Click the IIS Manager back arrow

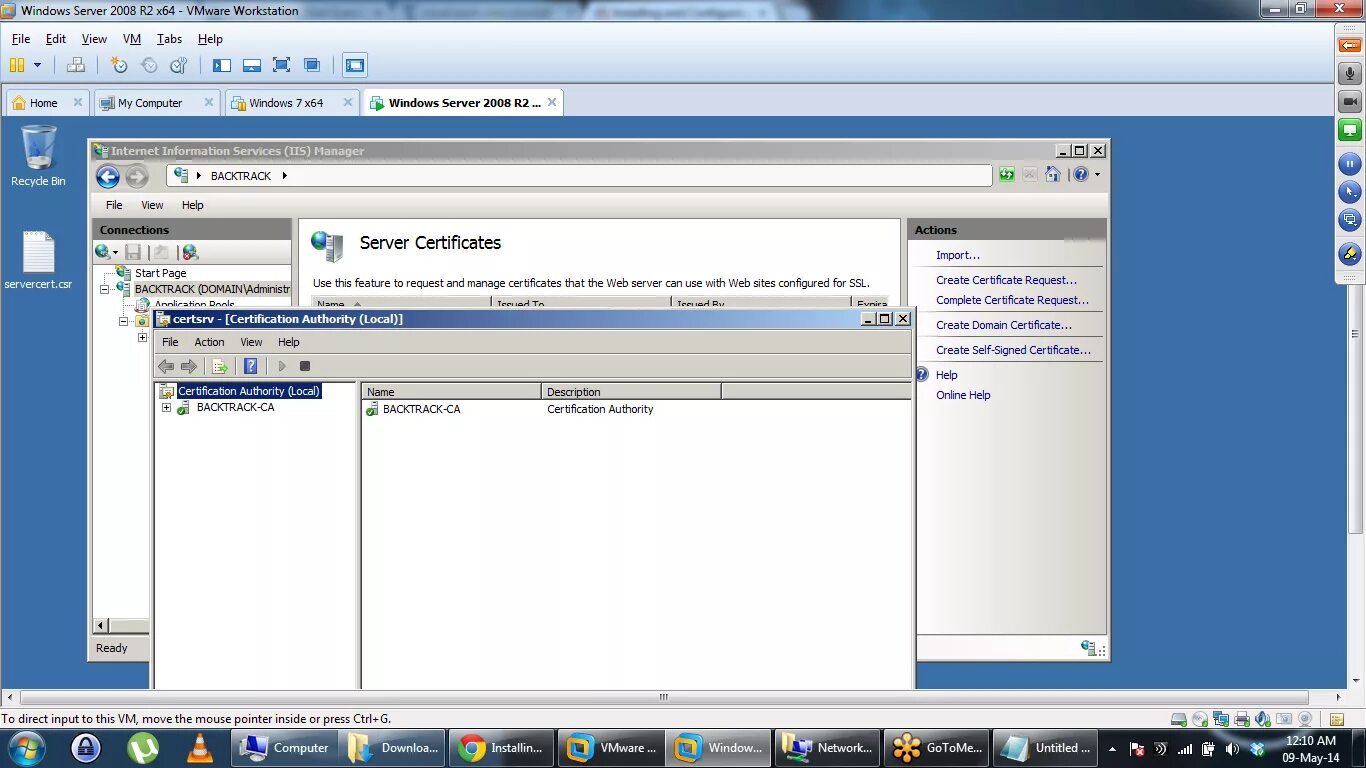click(108, 177)
